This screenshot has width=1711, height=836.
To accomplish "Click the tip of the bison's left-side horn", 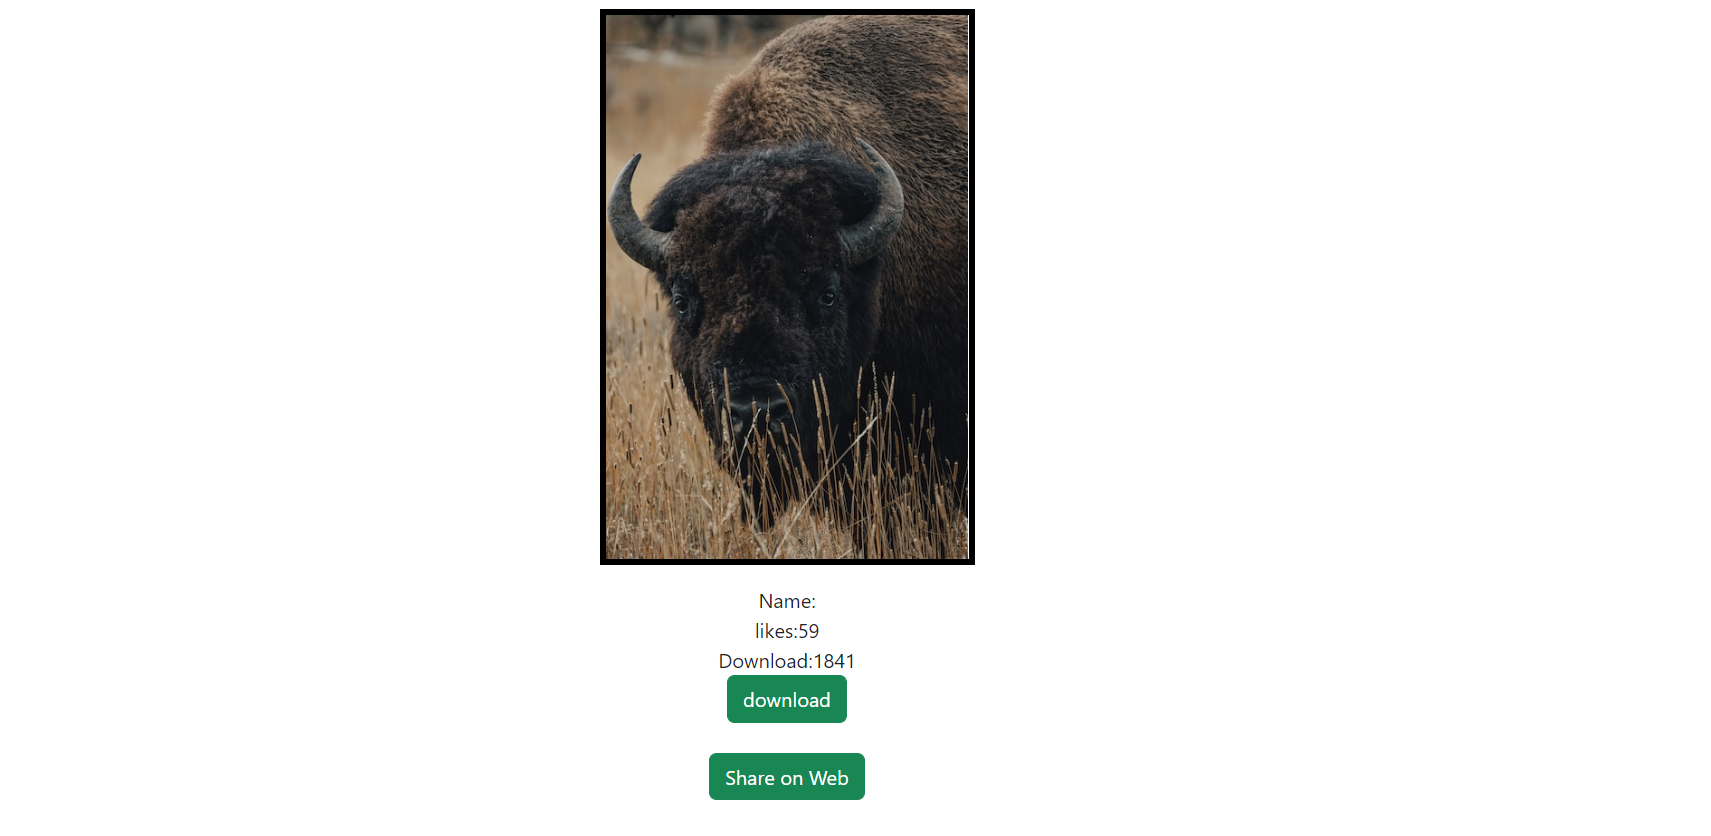I will click(x=636, y=158).
